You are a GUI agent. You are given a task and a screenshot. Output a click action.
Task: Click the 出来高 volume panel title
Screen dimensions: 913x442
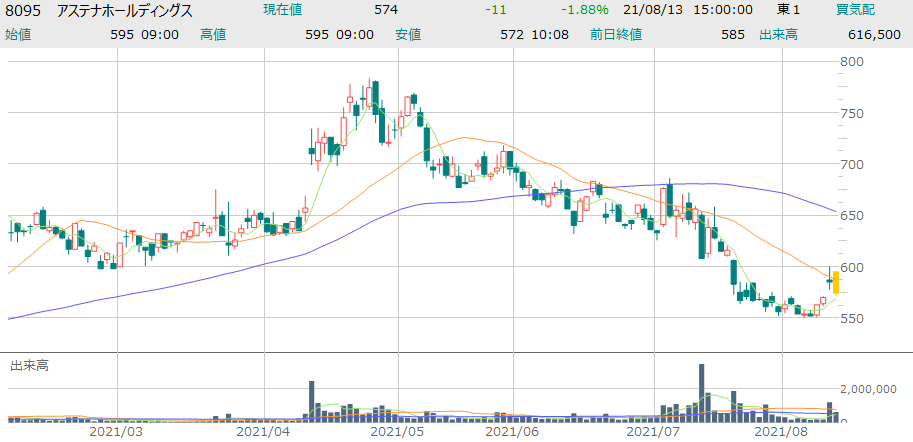point(28,366)
